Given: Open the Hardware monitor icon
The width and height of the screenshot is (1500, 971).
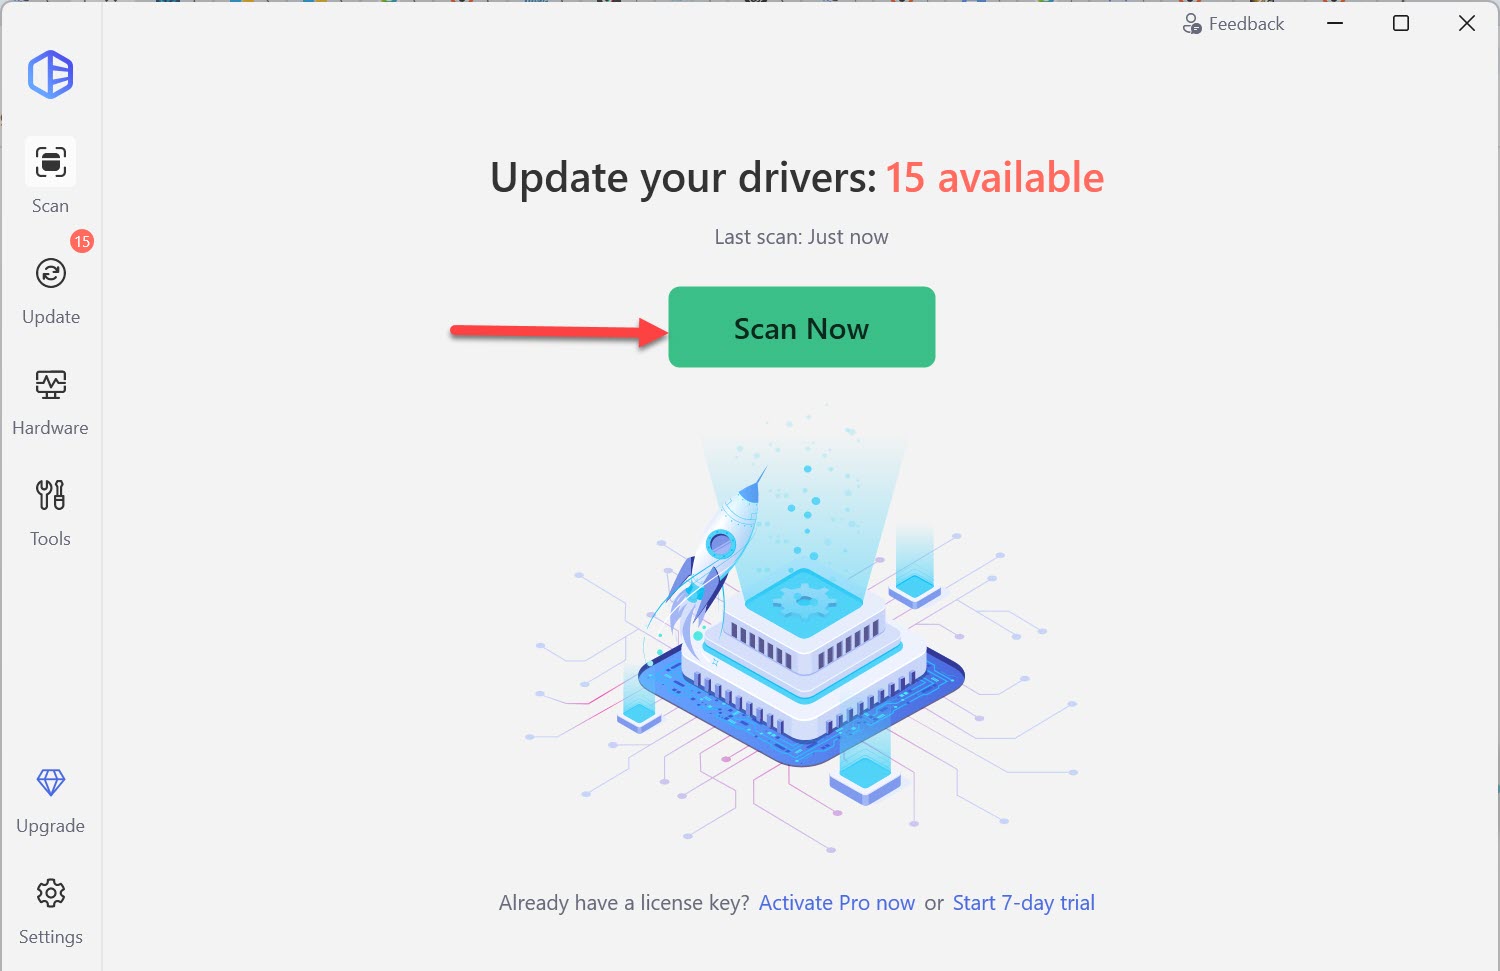Looking at the screenshot, I should (51, 384).
